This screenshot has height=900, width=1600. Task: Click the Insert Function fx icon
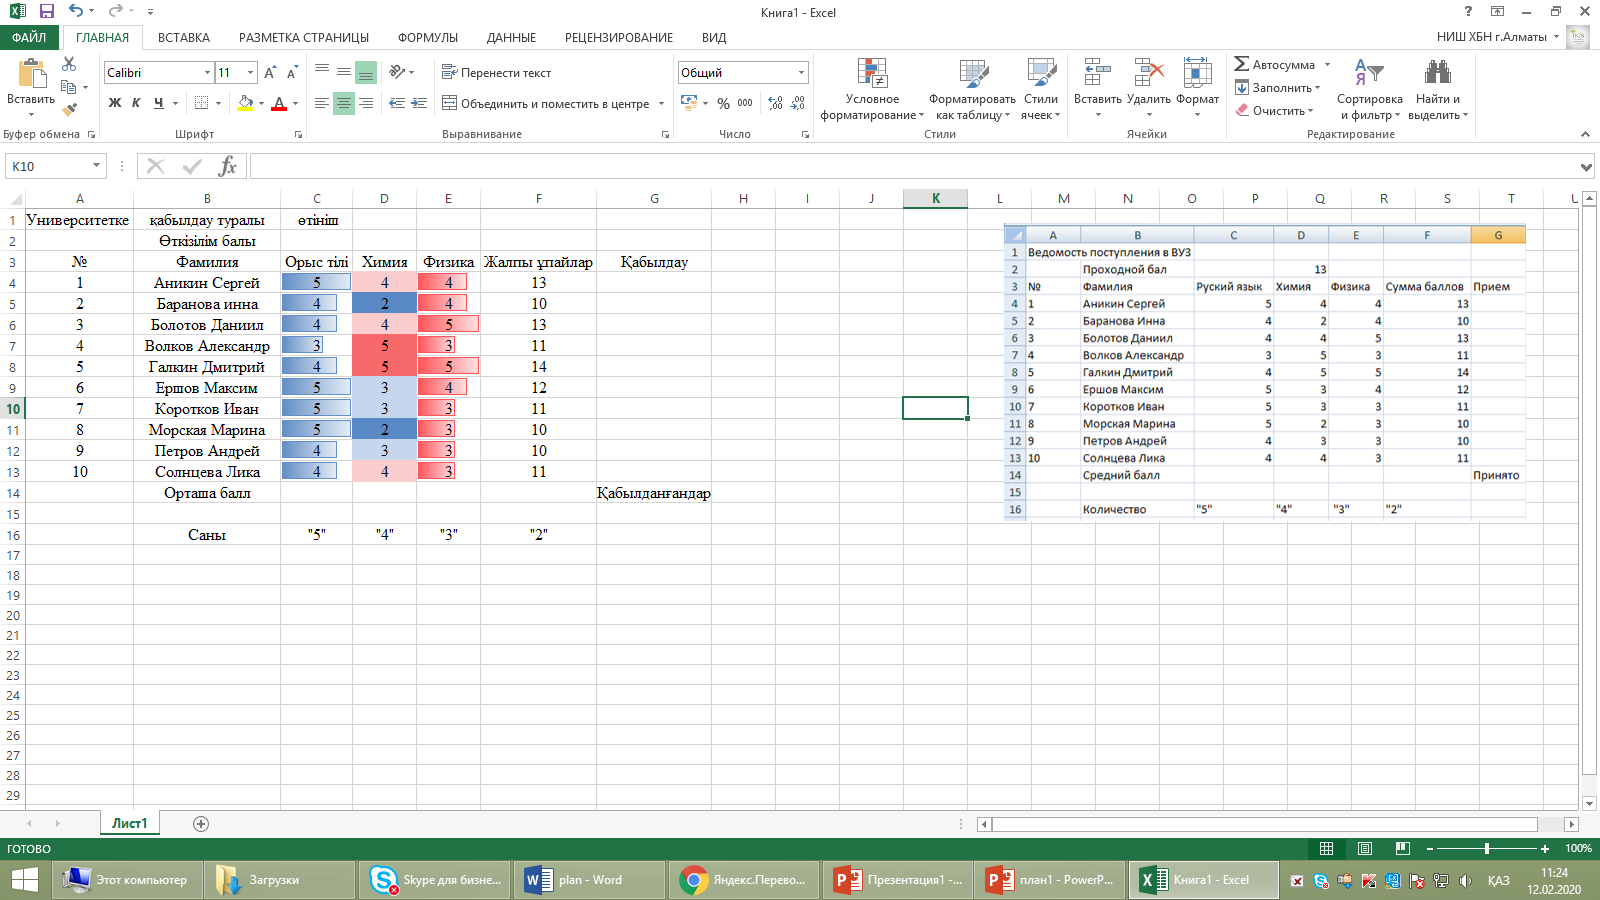click(228, 166)
